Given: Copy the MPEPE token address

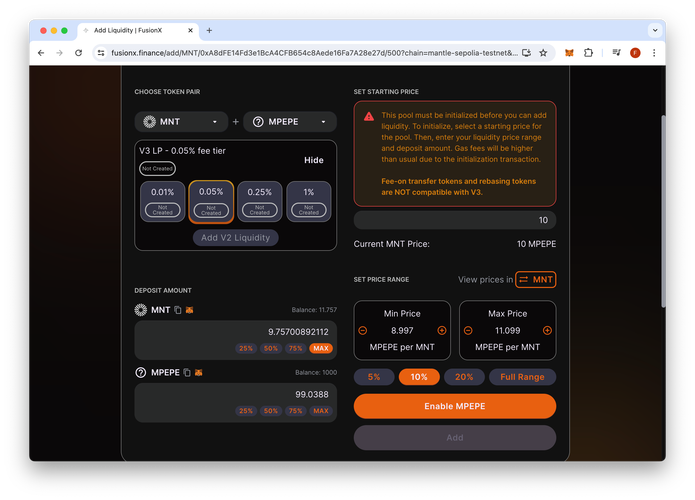Looking at the screenshot, I should click(186, 372).
